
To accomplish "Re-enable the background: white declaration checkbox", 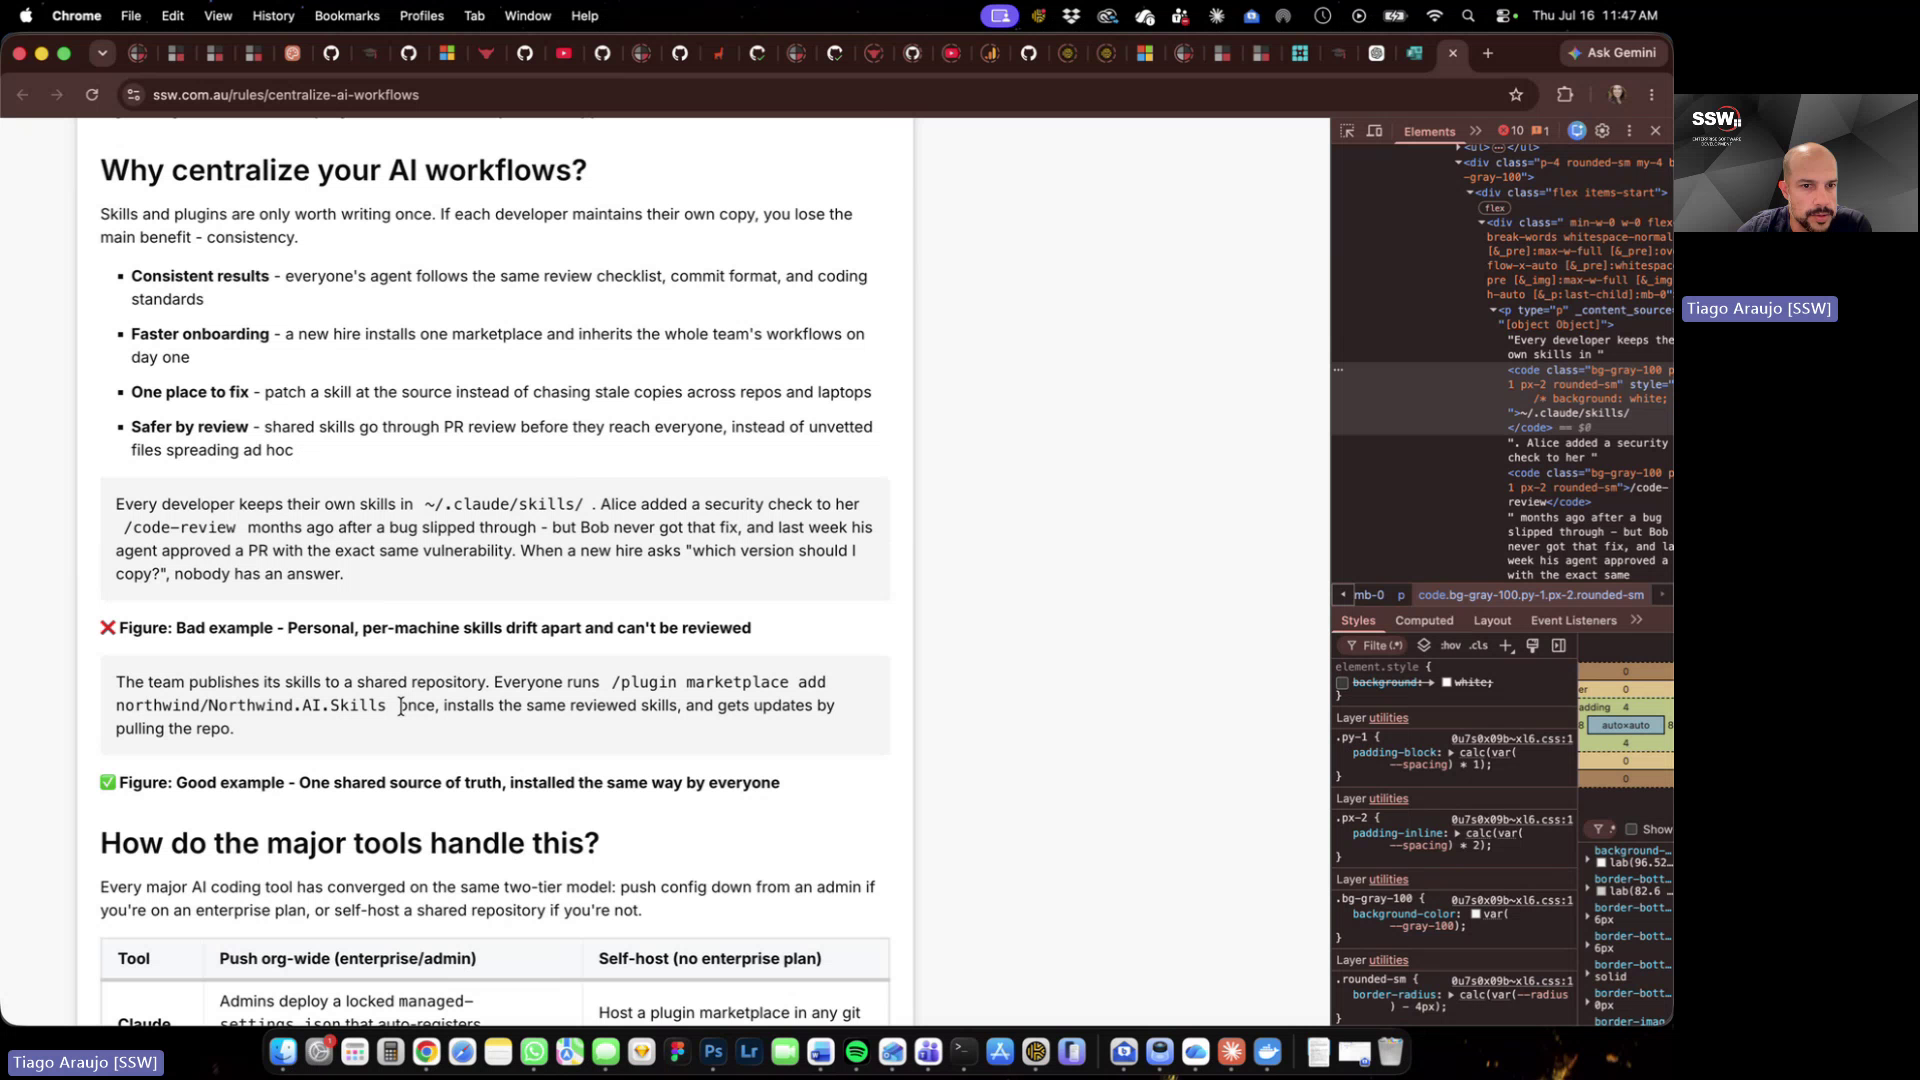I will point(1343,683).
